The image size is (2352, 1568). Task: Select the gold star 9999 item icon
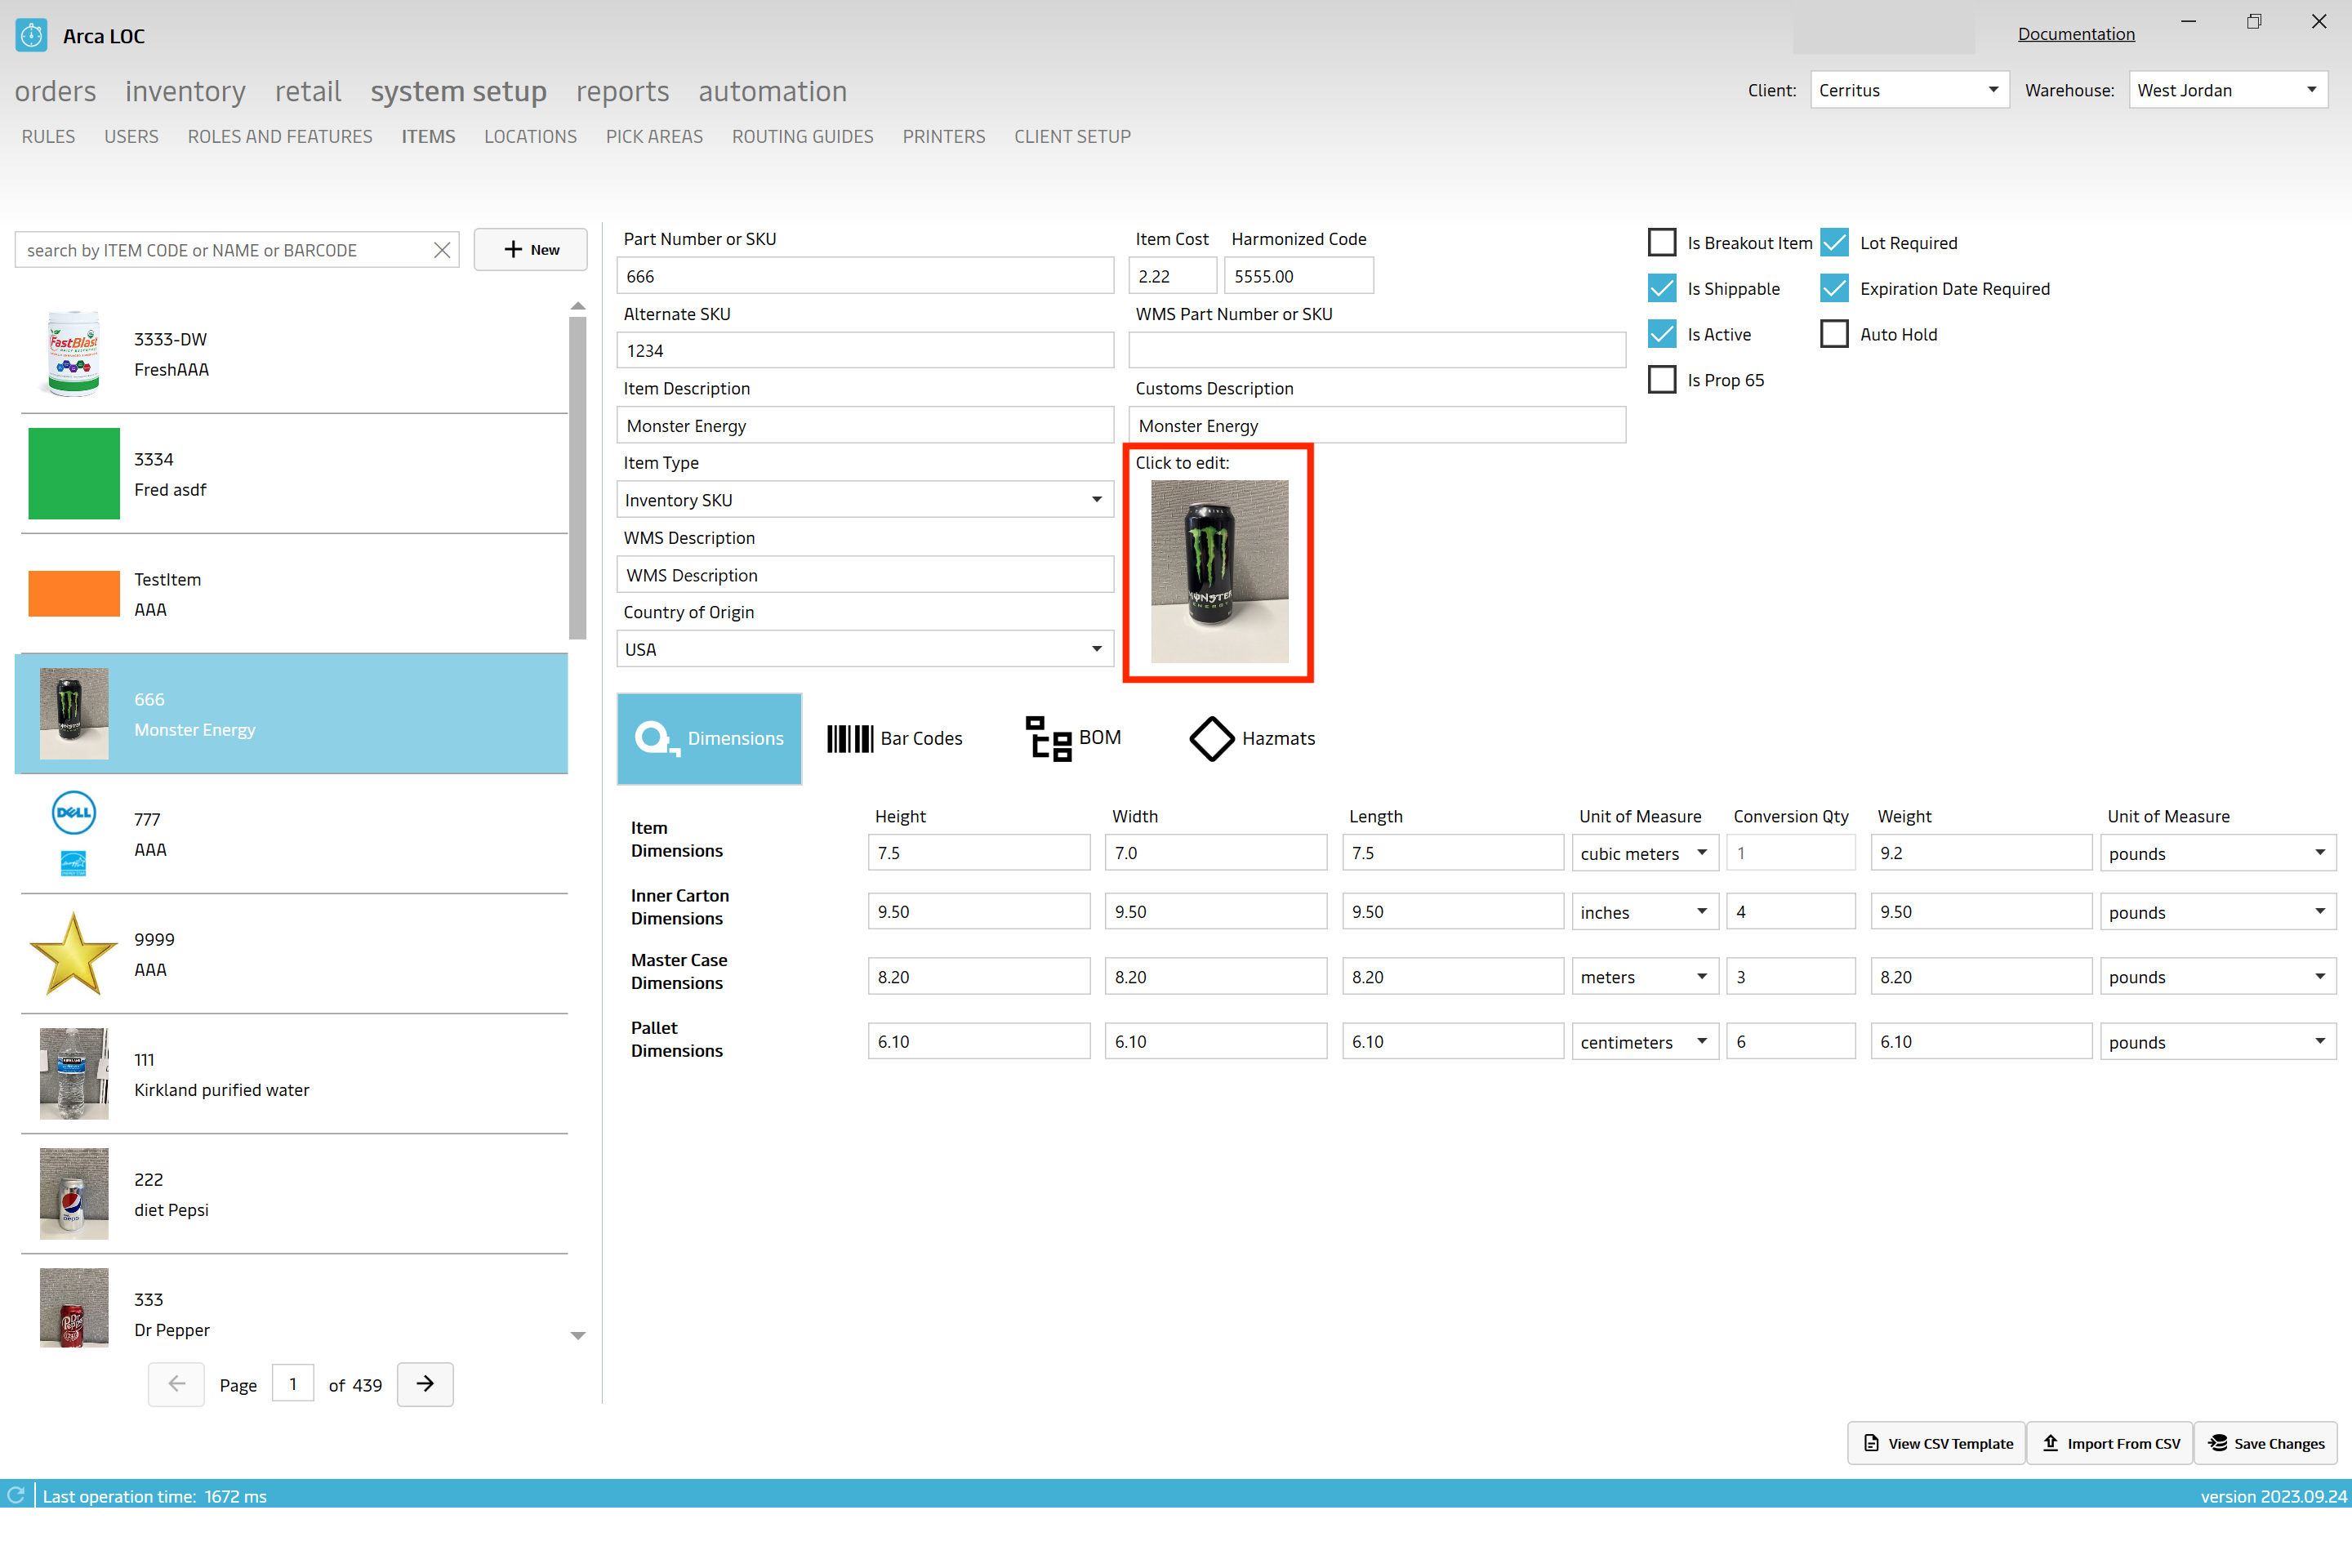[74, 954]
